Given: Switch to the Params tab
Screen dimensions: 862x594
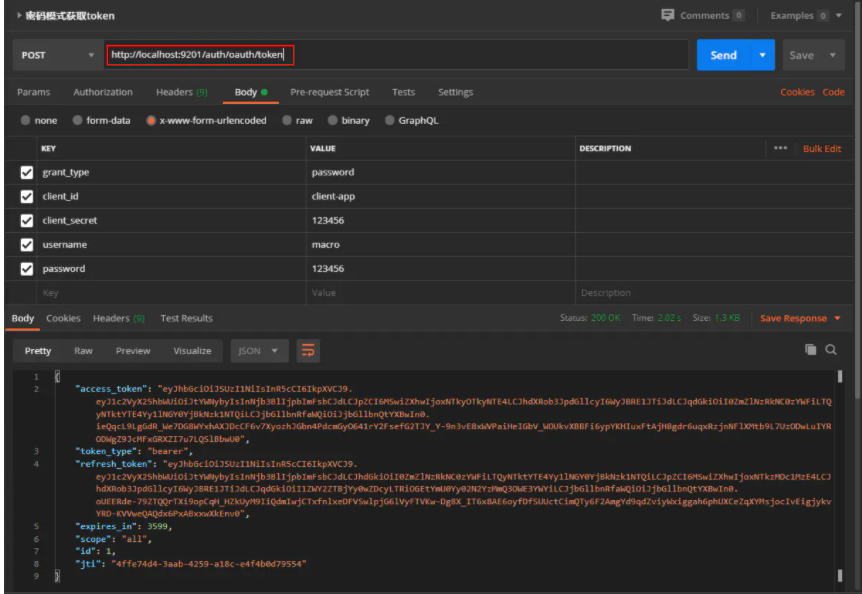Looking at the screenshot, I should pos(34,92).
